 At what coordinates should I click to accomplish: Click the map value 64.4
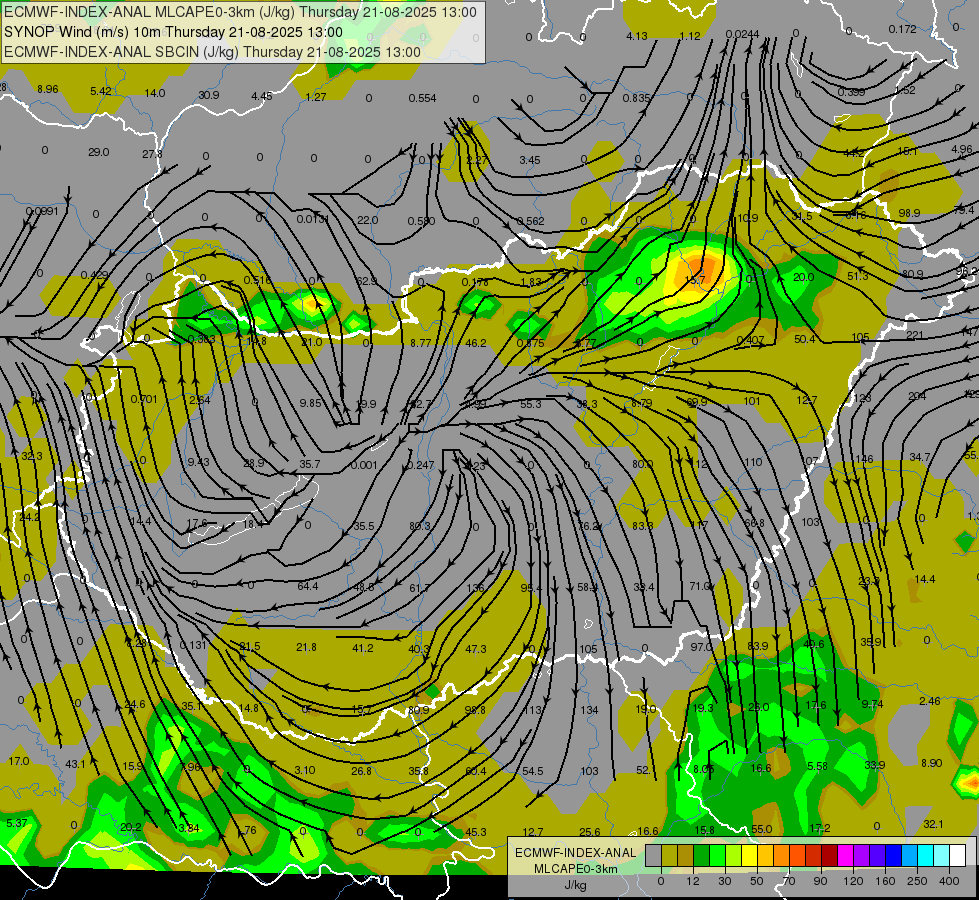coord(308,586)
